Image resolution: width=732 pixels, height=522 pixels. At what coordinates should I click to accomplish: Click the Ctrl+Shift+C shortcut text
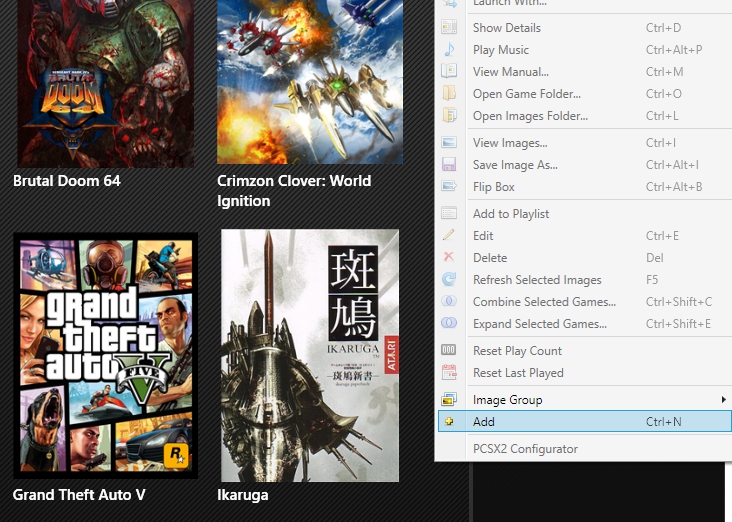(679, 302)
